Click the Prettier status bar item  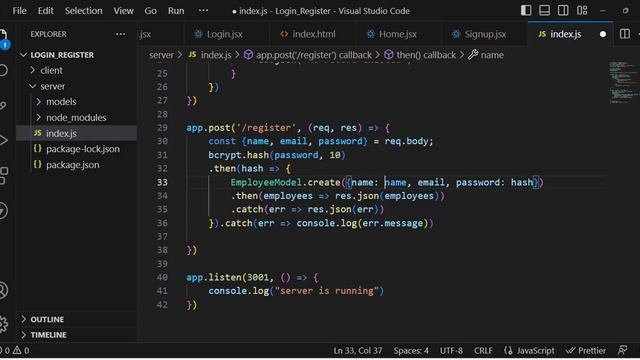[x=586, y=351]
